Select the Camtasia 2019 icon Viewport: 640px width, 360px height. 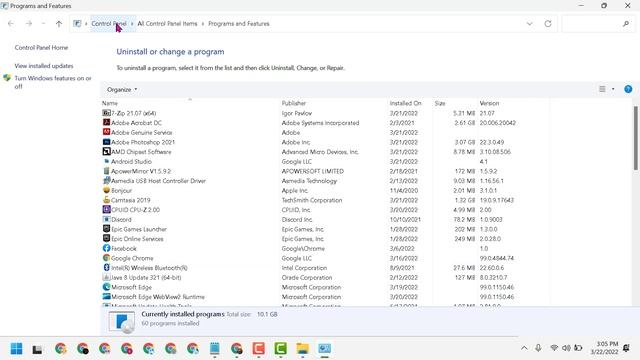(x=106, y=200)
